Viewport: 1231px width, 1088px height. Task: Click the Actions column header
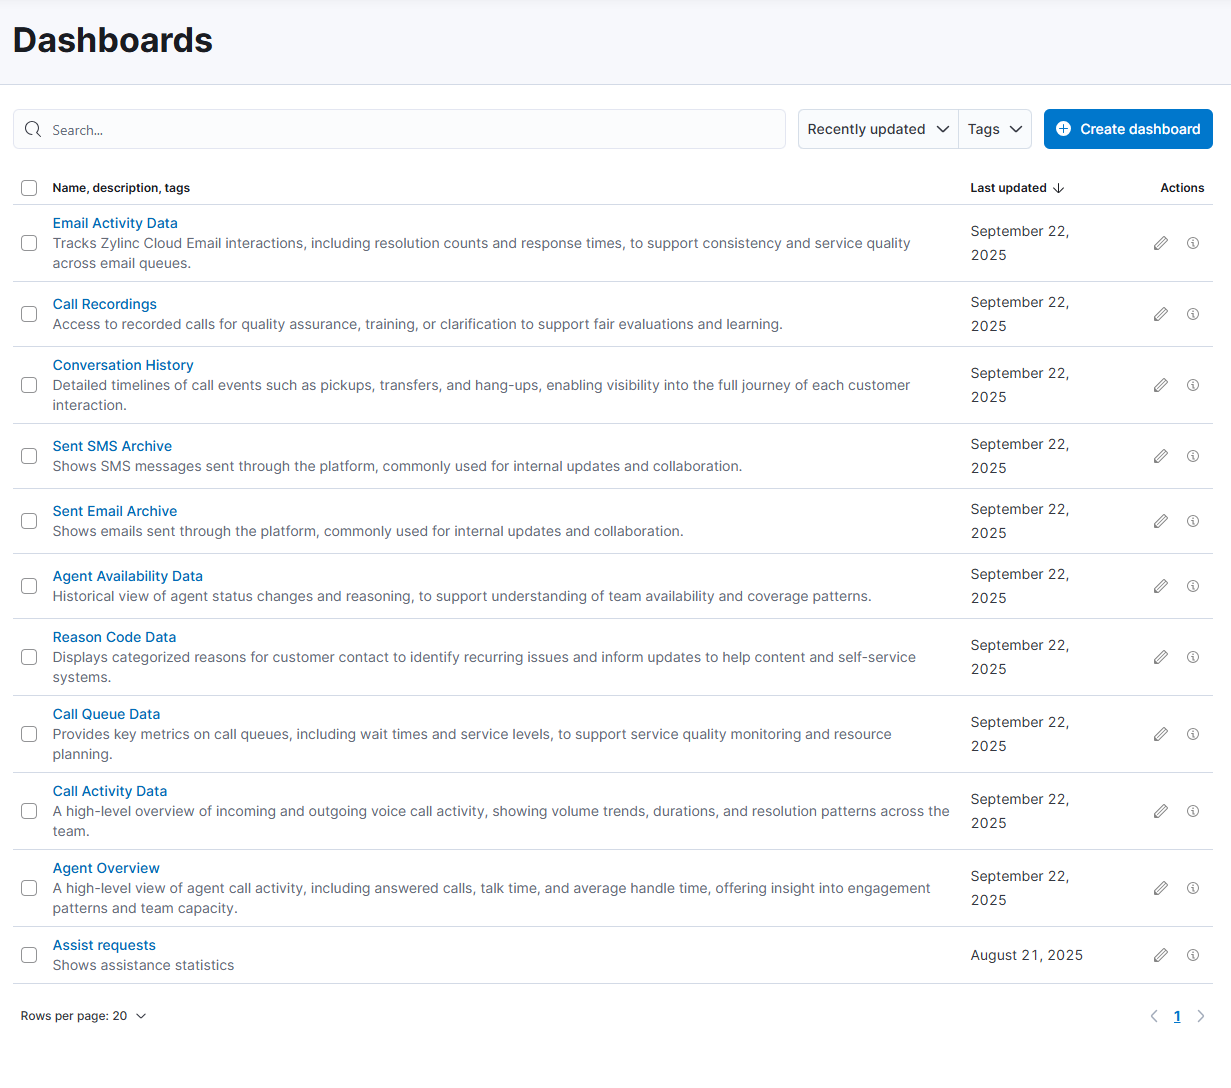pyautogui.click(x=1182, y=188)
